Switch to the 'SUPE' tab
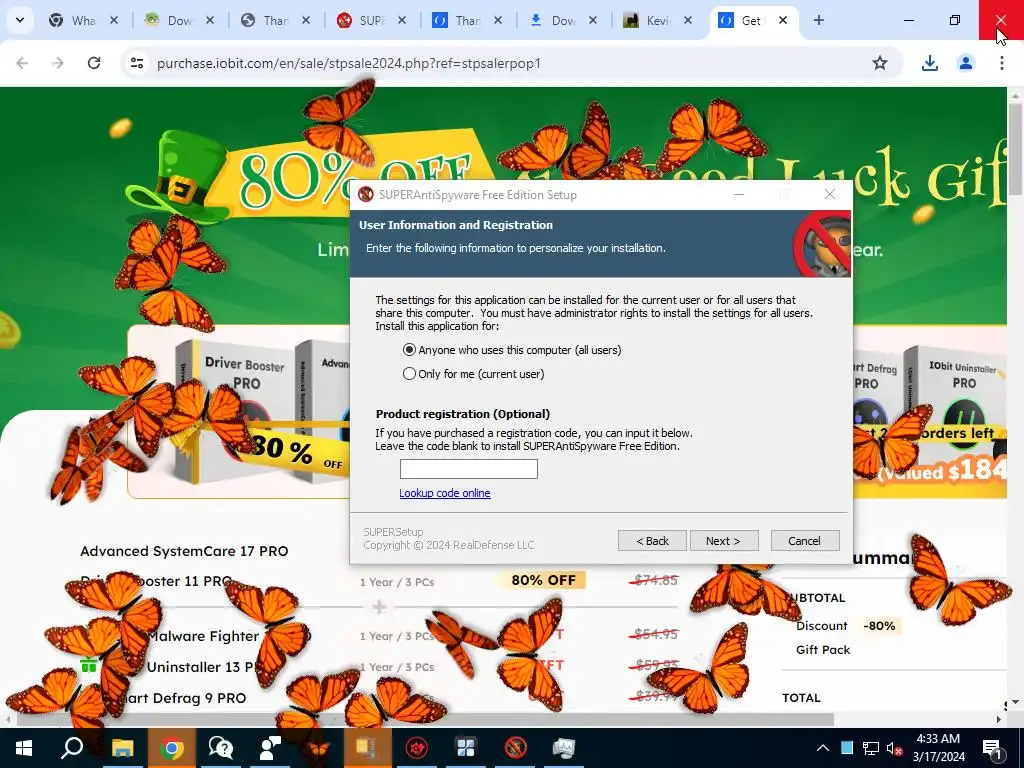Image resolution: width=1024 pixels, height=768 pixels. tap(360, 20)
